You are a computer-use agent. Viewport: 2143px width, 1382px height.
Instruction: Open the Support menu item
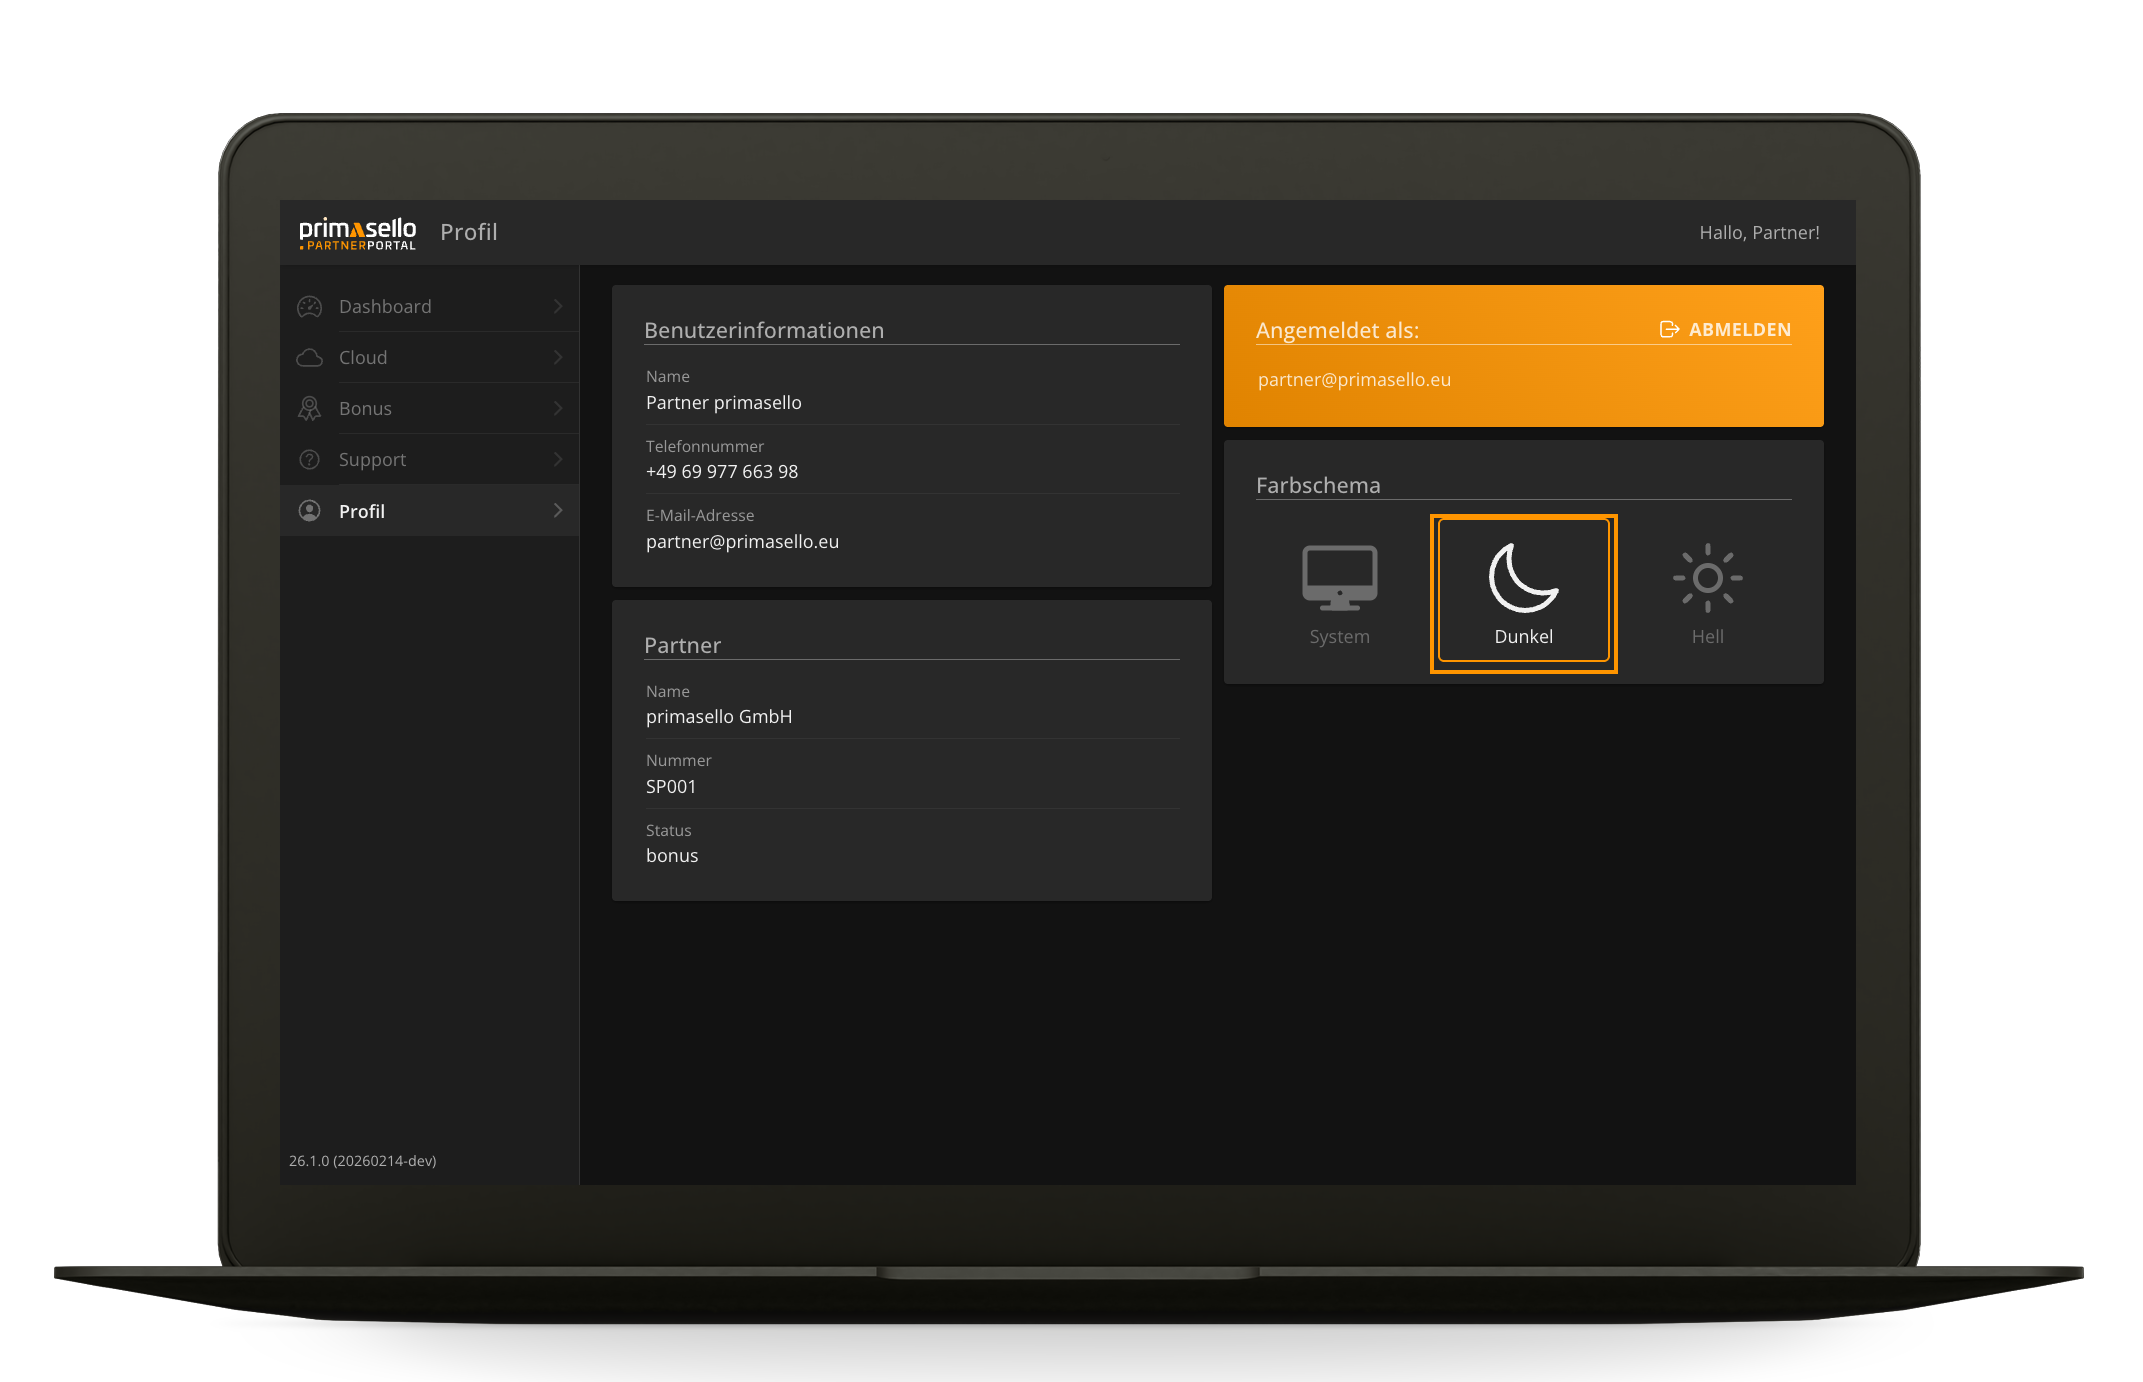point(373,460)
